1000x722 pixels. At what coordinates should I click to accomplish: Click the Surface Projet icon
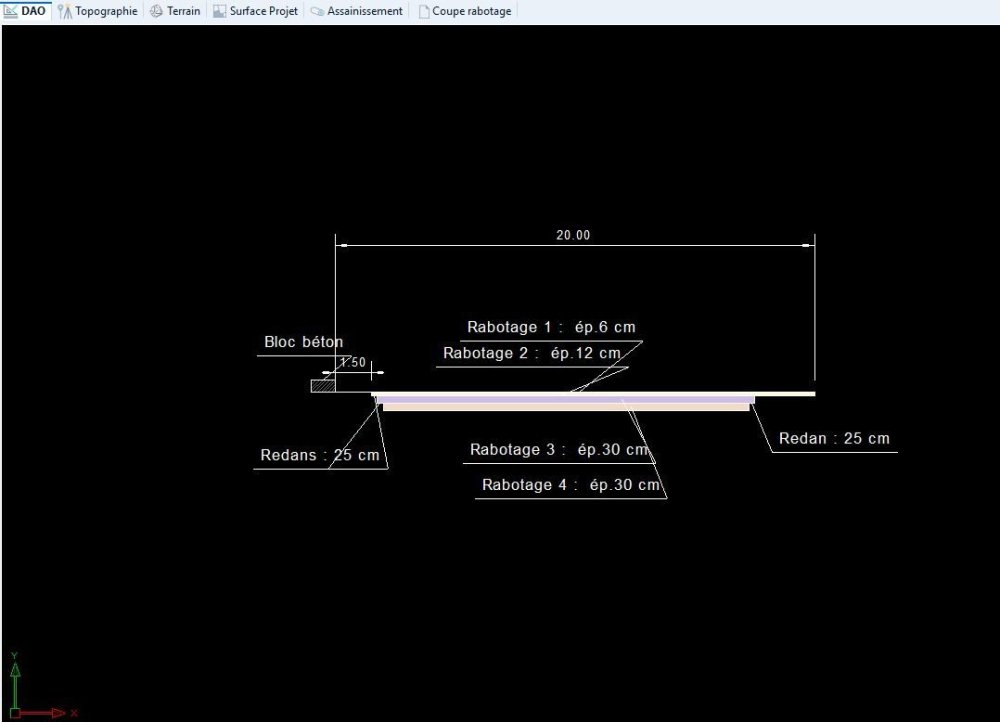click(x=219, y=11)
